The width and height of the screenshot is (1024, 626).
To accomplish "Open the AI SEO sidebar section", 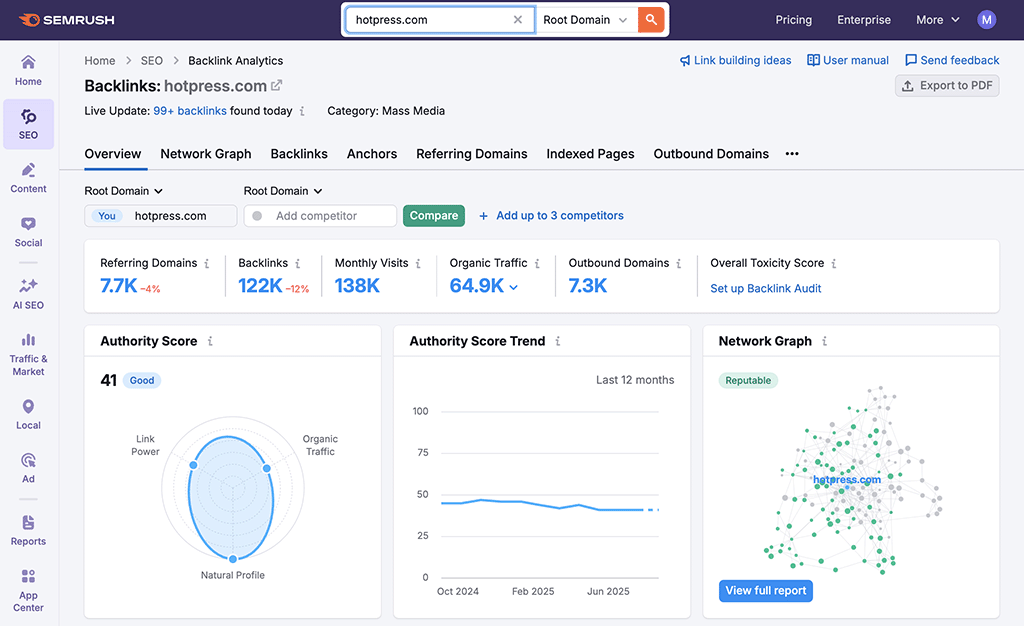I will coord(28,294).
